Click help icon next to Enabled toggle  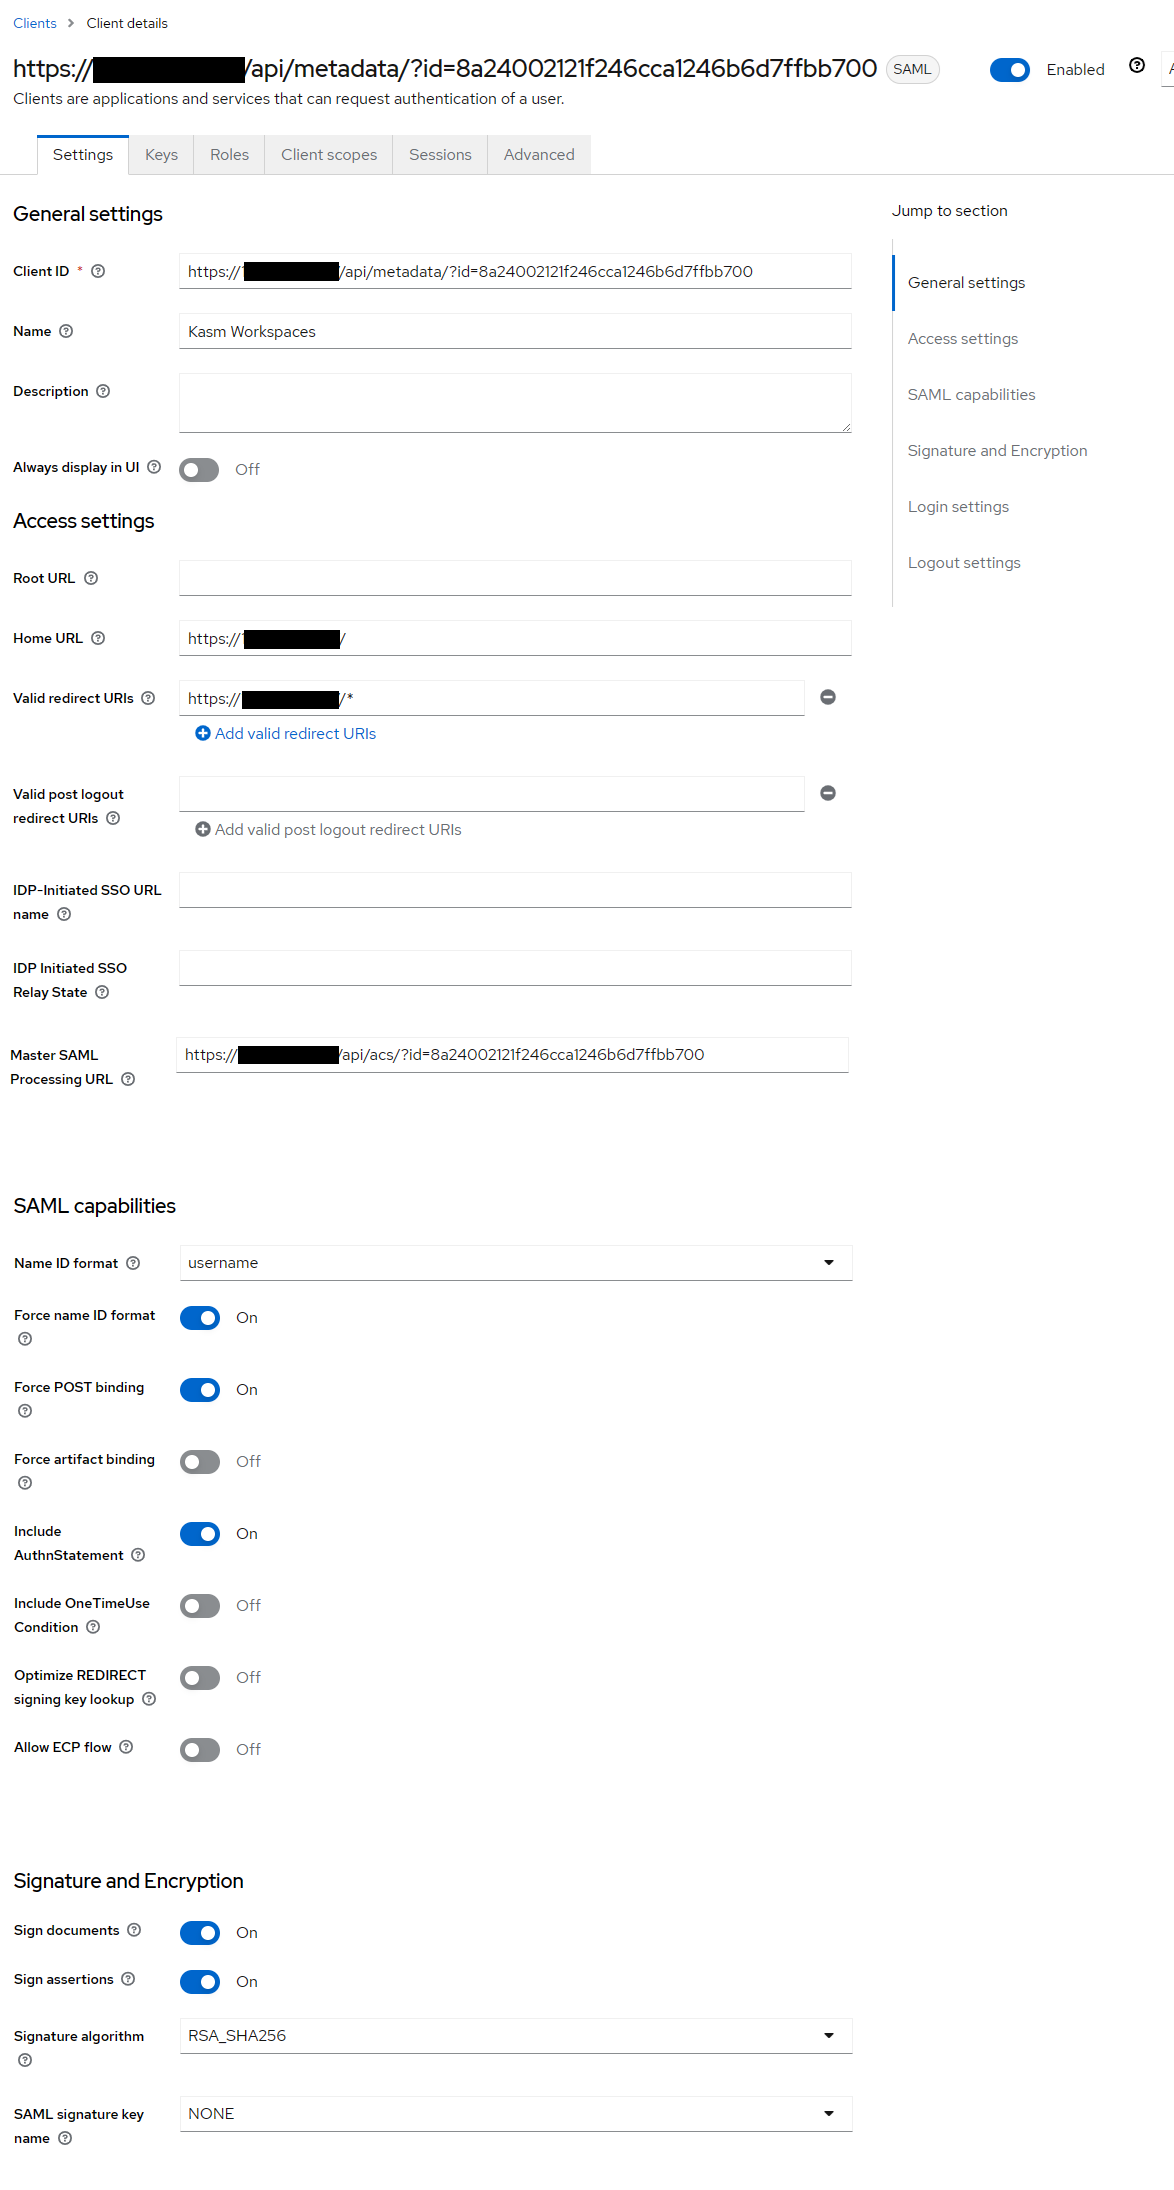tap(1137, 66)
